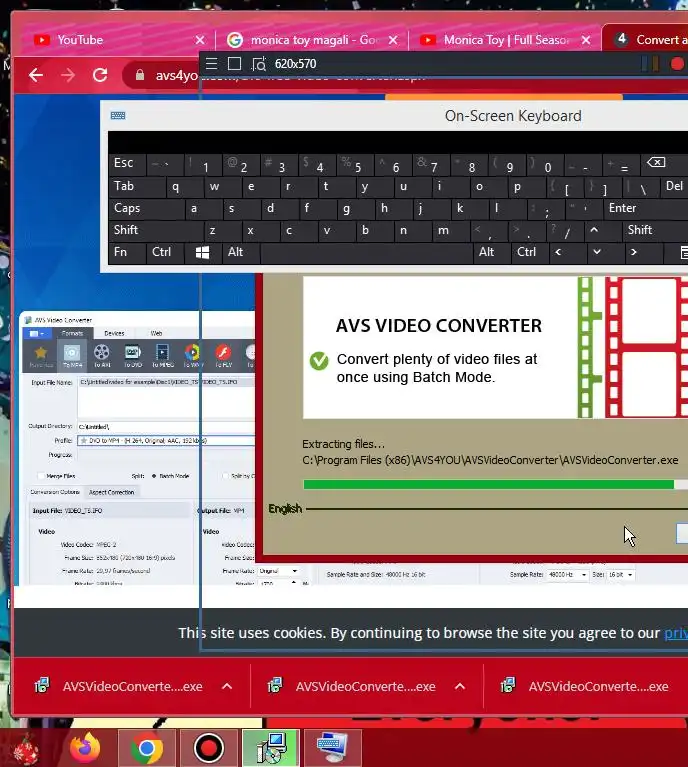Image resolution: width=688 pixels, height=767 pixels.
Task: Click the up arrow key on keyboard
Action: [x=594, y=230]
